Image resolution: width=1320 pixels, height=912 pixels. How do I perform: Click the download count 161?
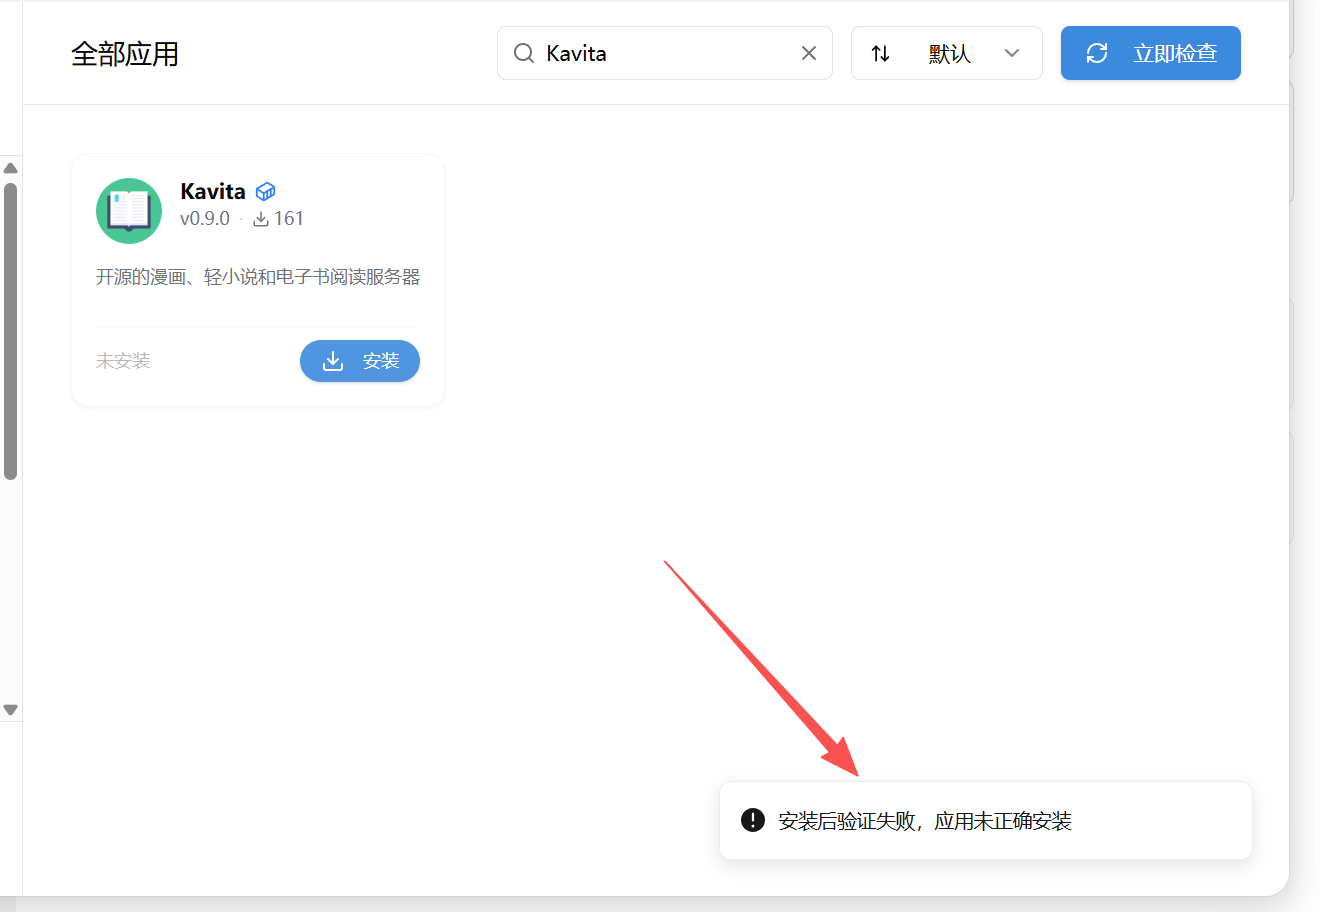[278, 218]
